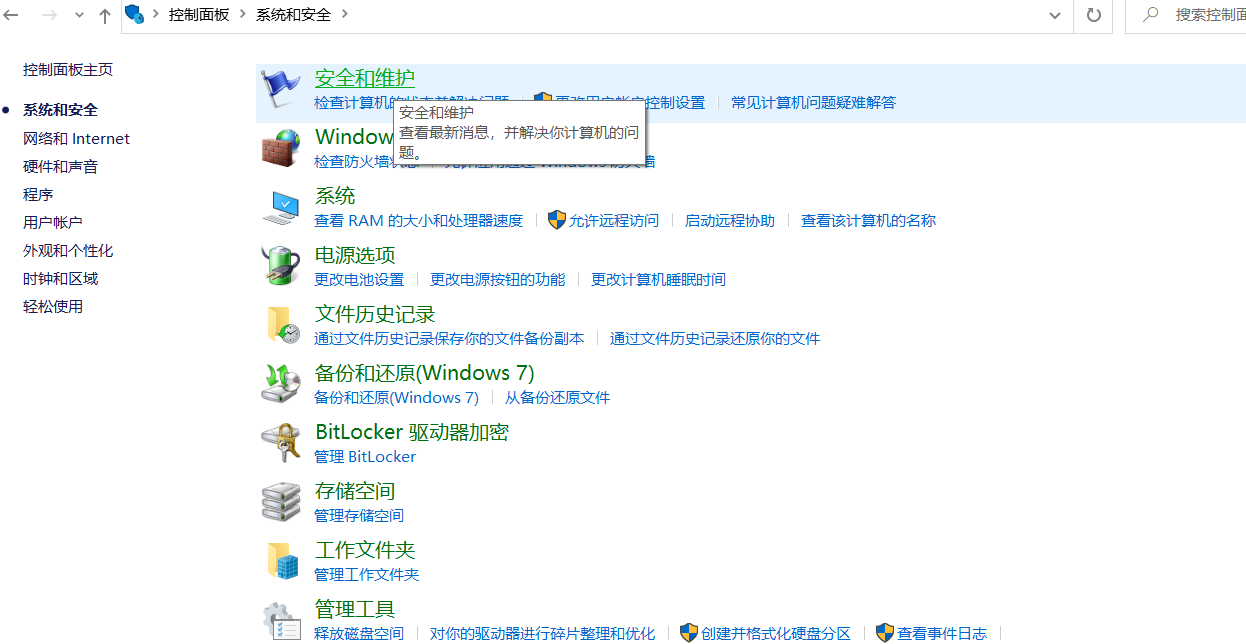Click the Administrative Tools gear icon
This screenshot has height=644, width=1246.
(281, 620)
